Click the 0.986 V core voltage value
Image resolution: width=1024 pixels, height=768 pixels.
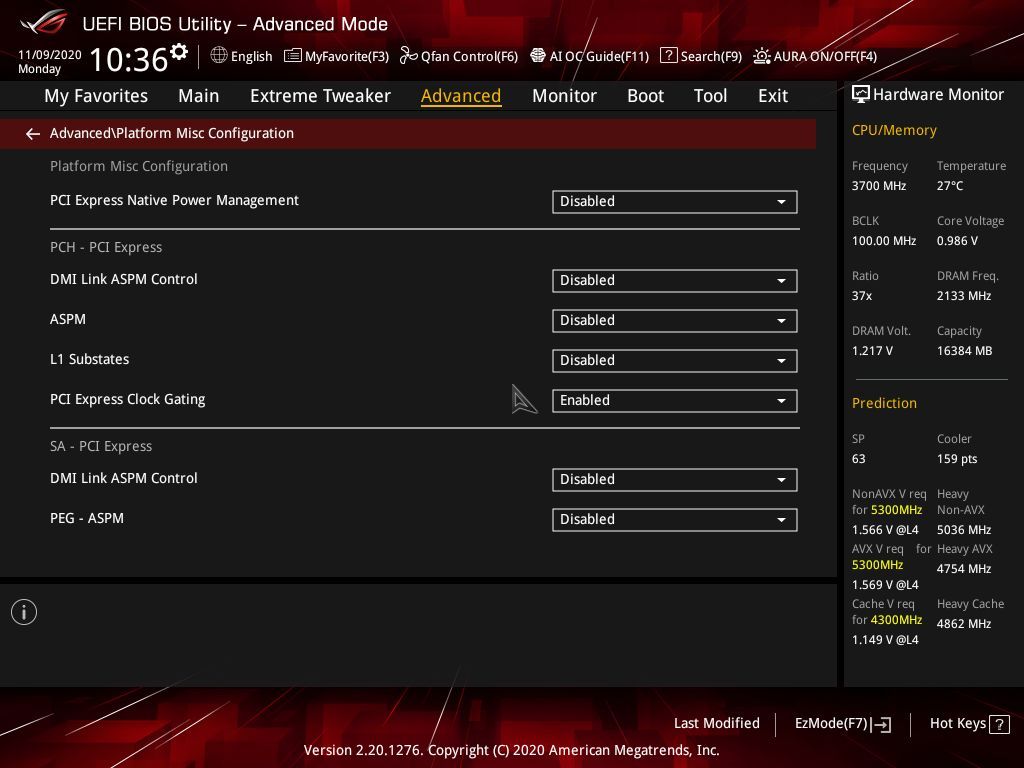coord(957,241)
